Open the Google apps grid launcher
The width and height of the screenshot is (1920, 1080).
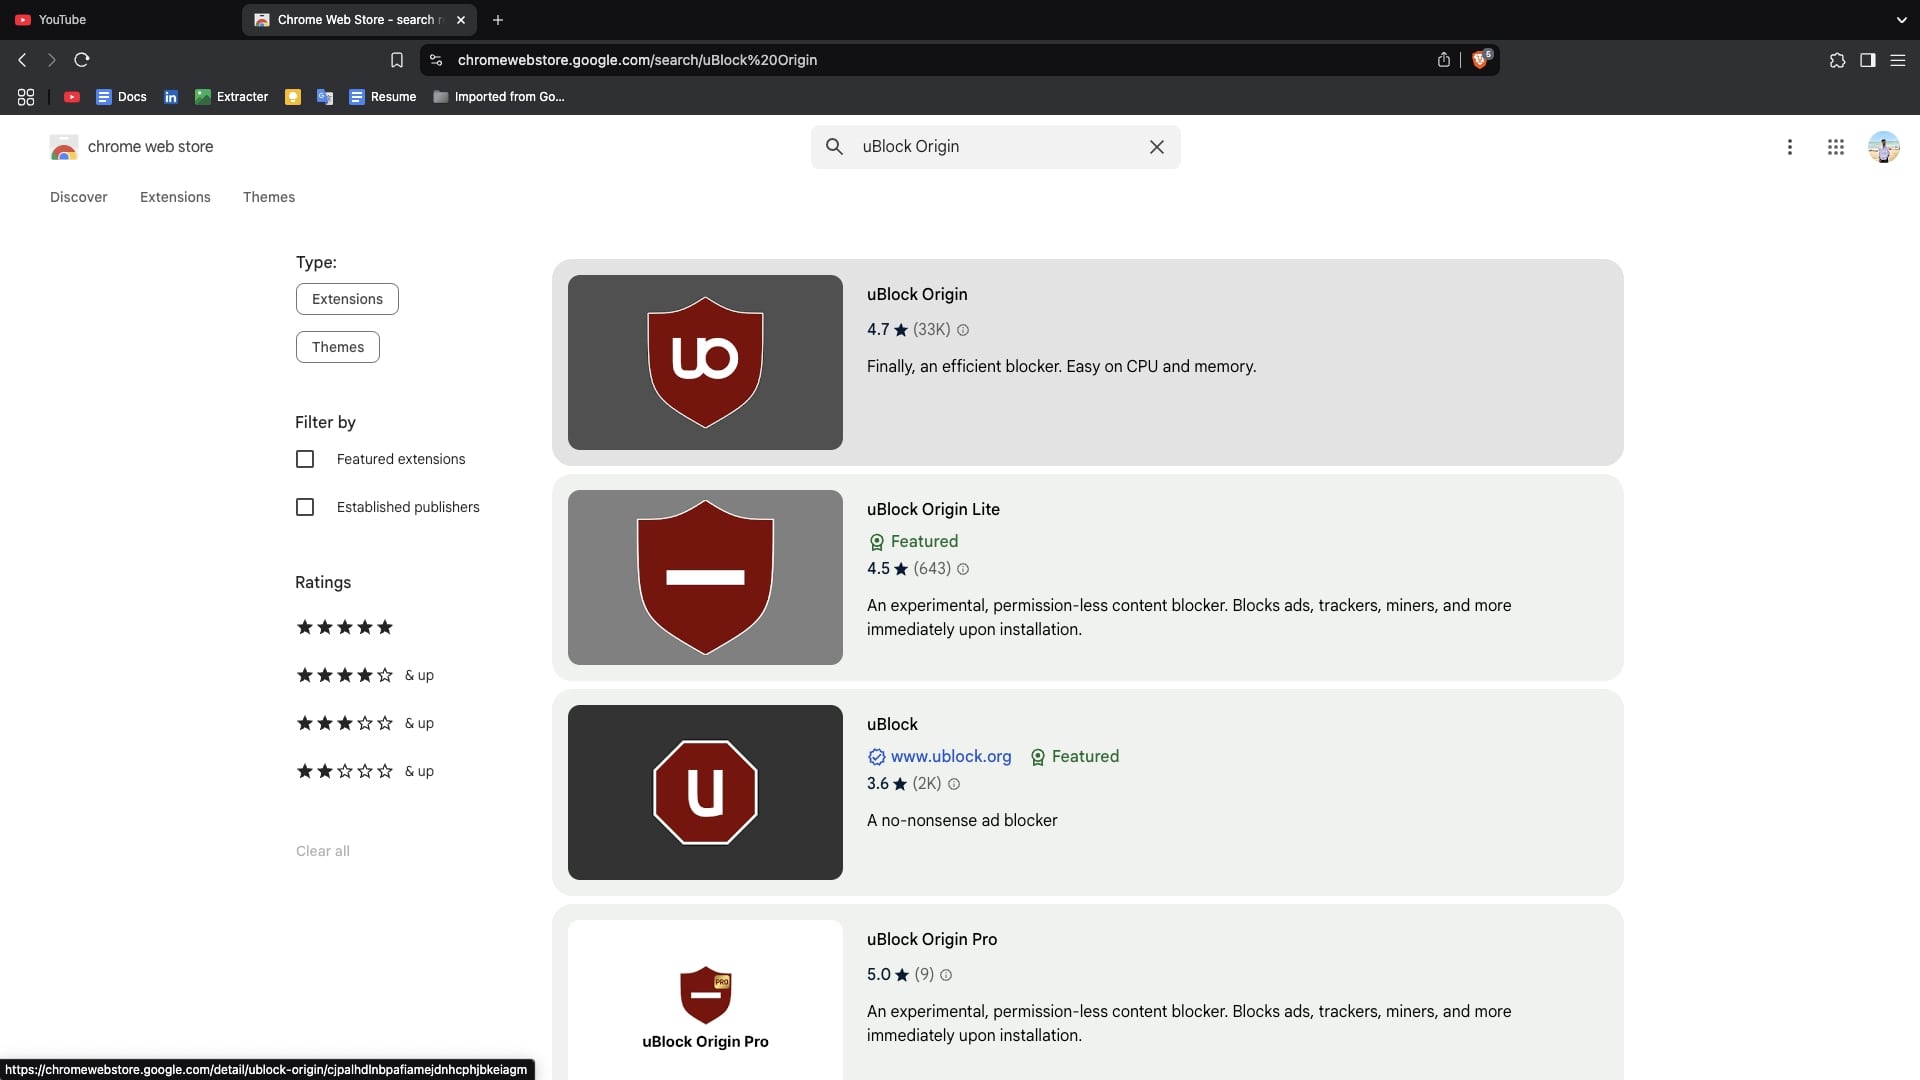tap(1836, 147)
